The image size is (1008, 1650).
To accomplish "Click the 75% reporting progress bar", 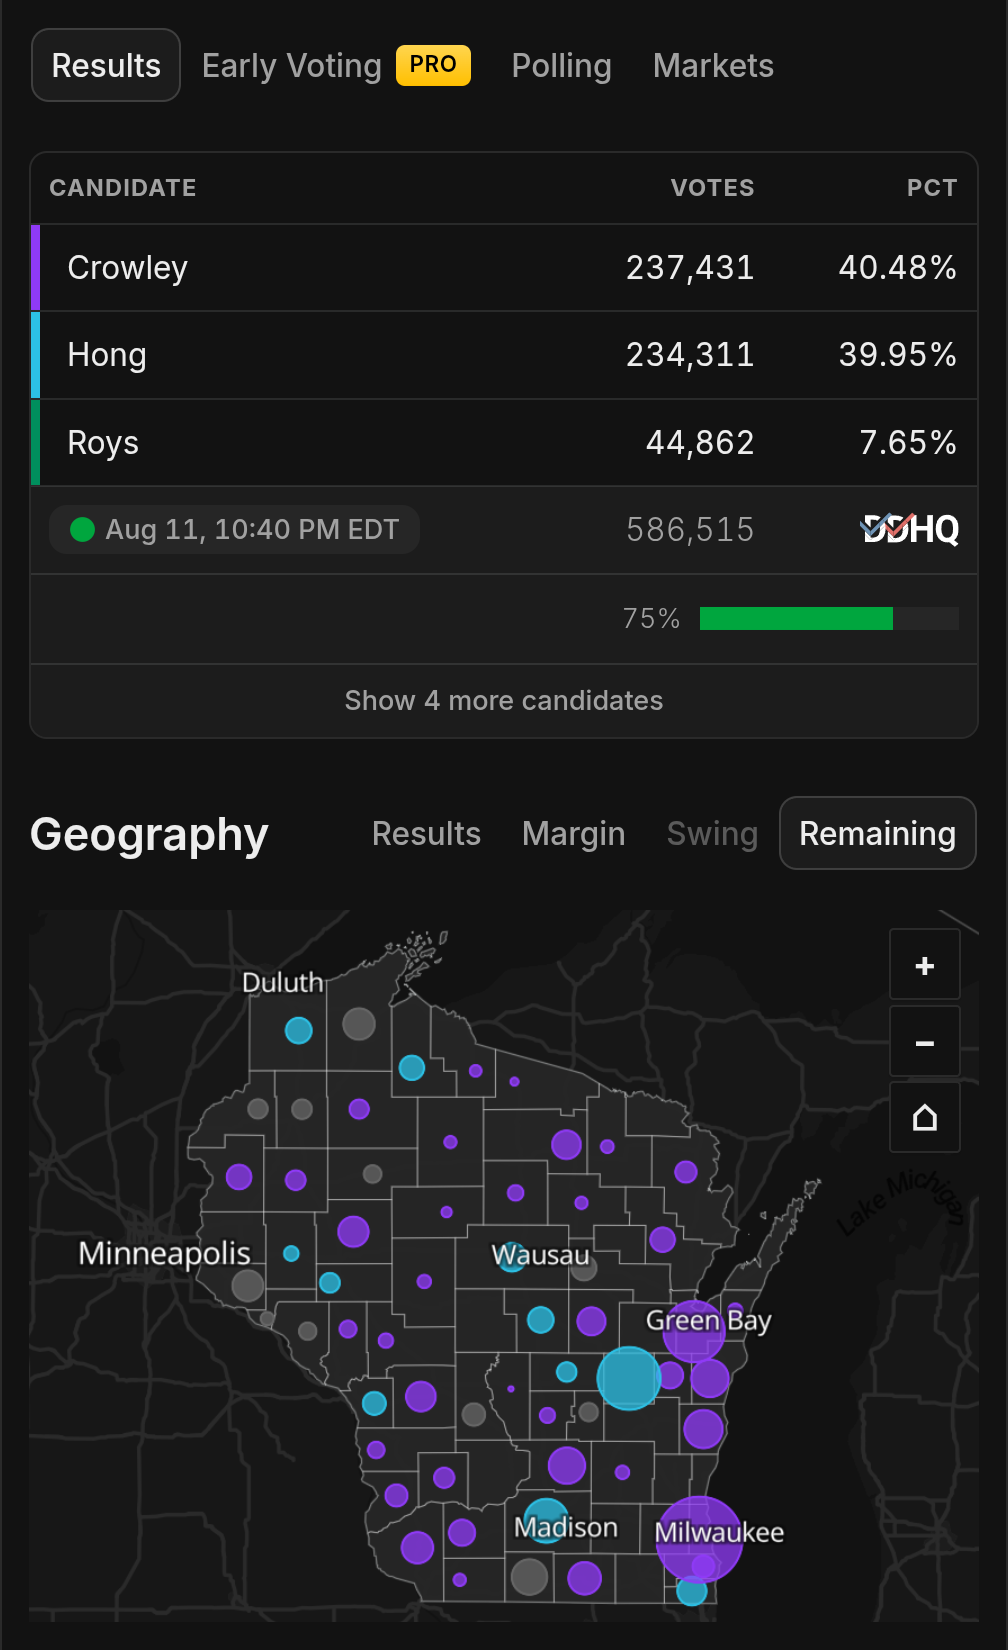I will (829, 618).
